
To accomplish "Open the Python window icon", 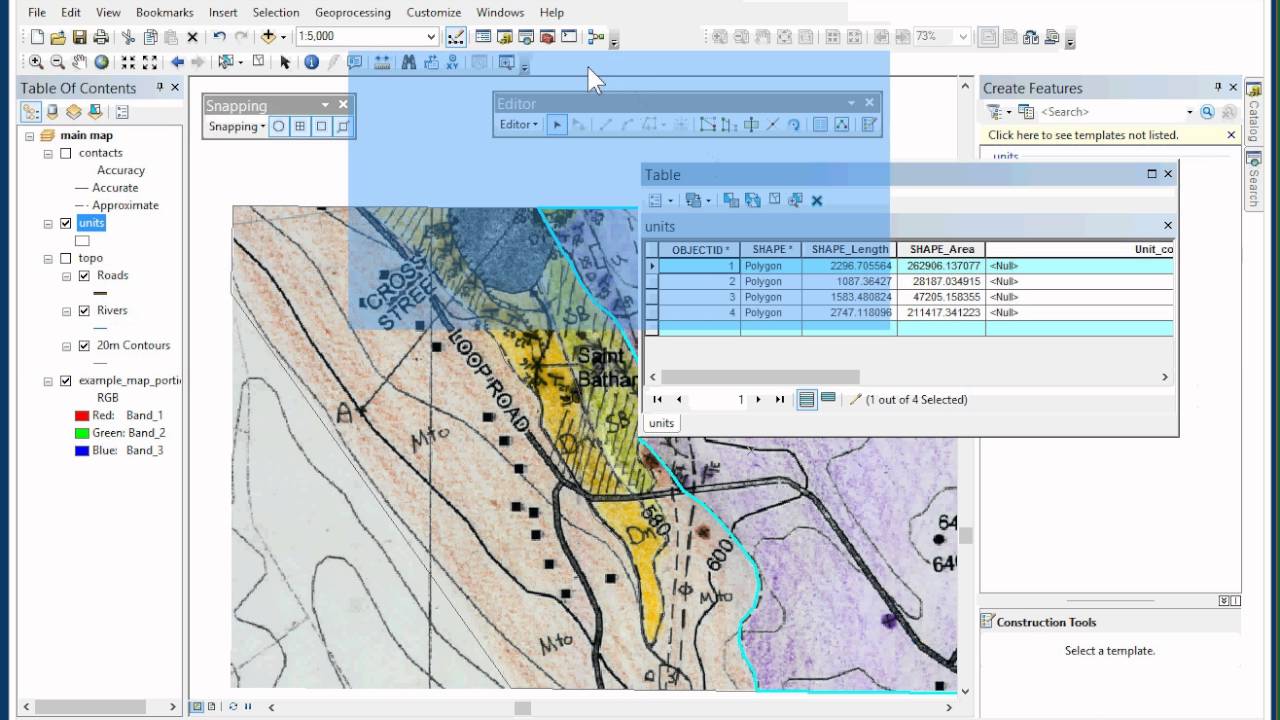I will coord(569,37).
